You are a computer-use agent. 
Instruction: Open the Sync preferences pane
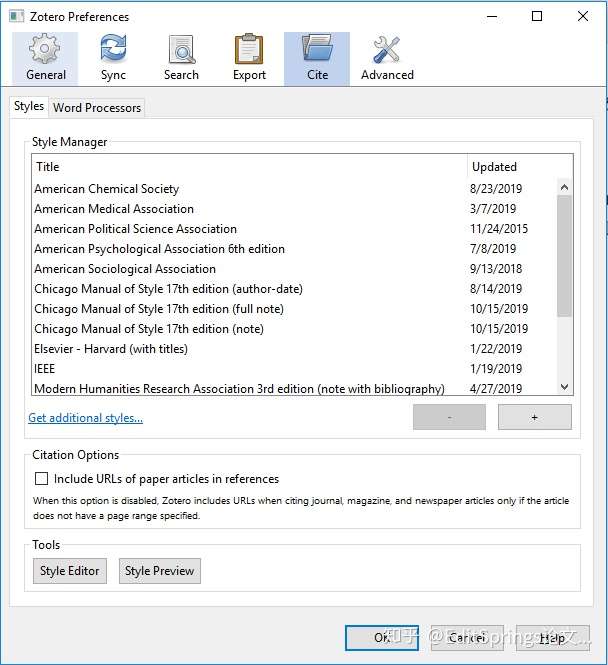[x=113, y=59]
